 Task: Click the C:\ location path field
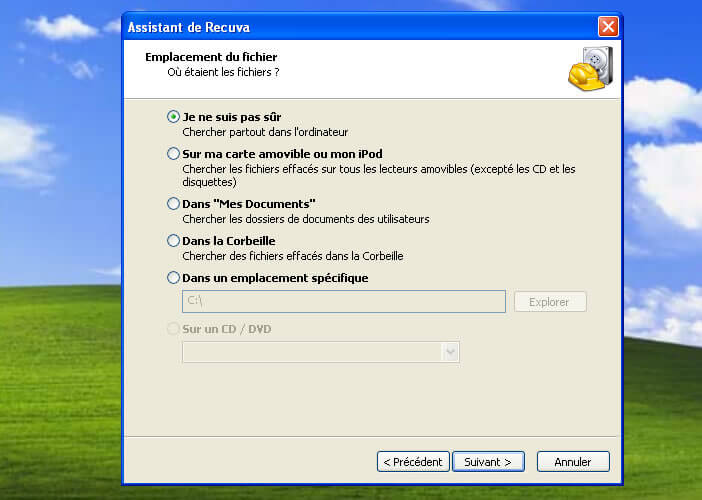[344, 301]
